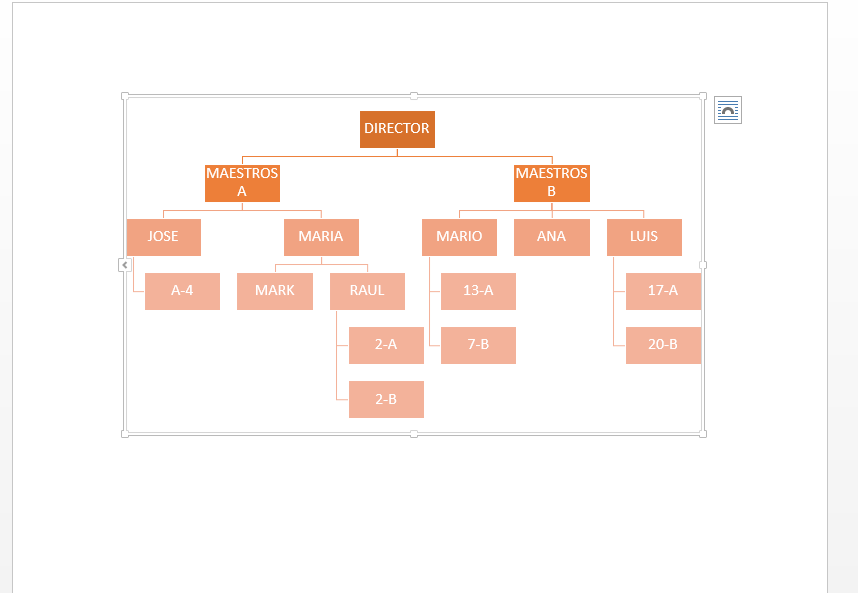Select the MAESTROS A box
Screen dimensions: 858x593
242,183
